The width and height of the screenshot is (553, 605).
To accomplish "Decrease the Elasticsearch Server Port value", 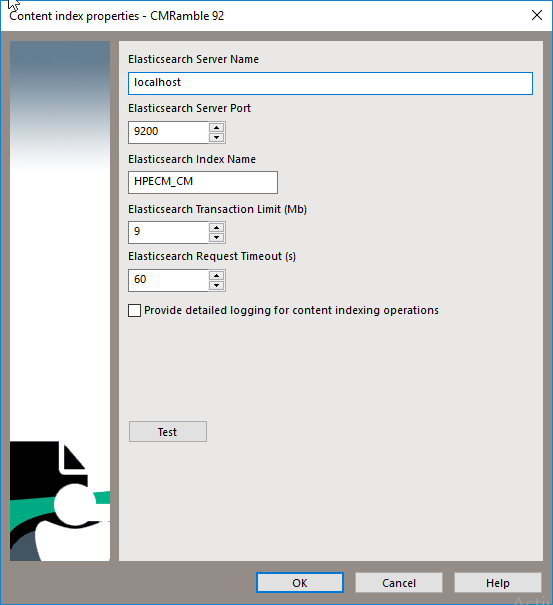I will (216, 137).
